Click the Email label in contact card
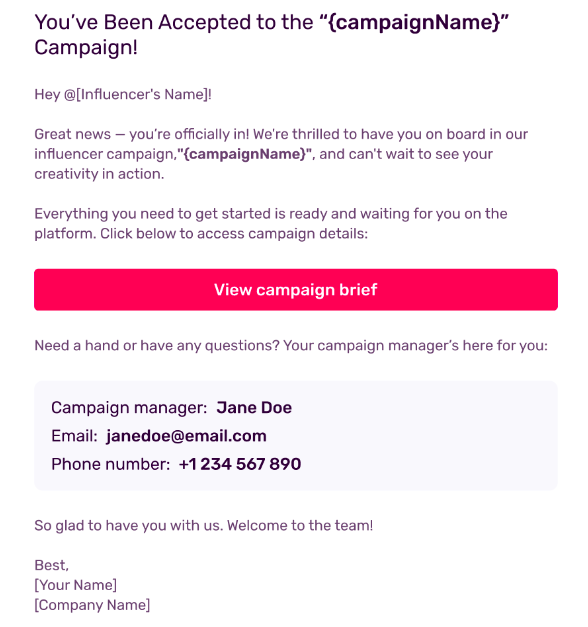This screenshot has height=627, width=588. tap(74, 436)
